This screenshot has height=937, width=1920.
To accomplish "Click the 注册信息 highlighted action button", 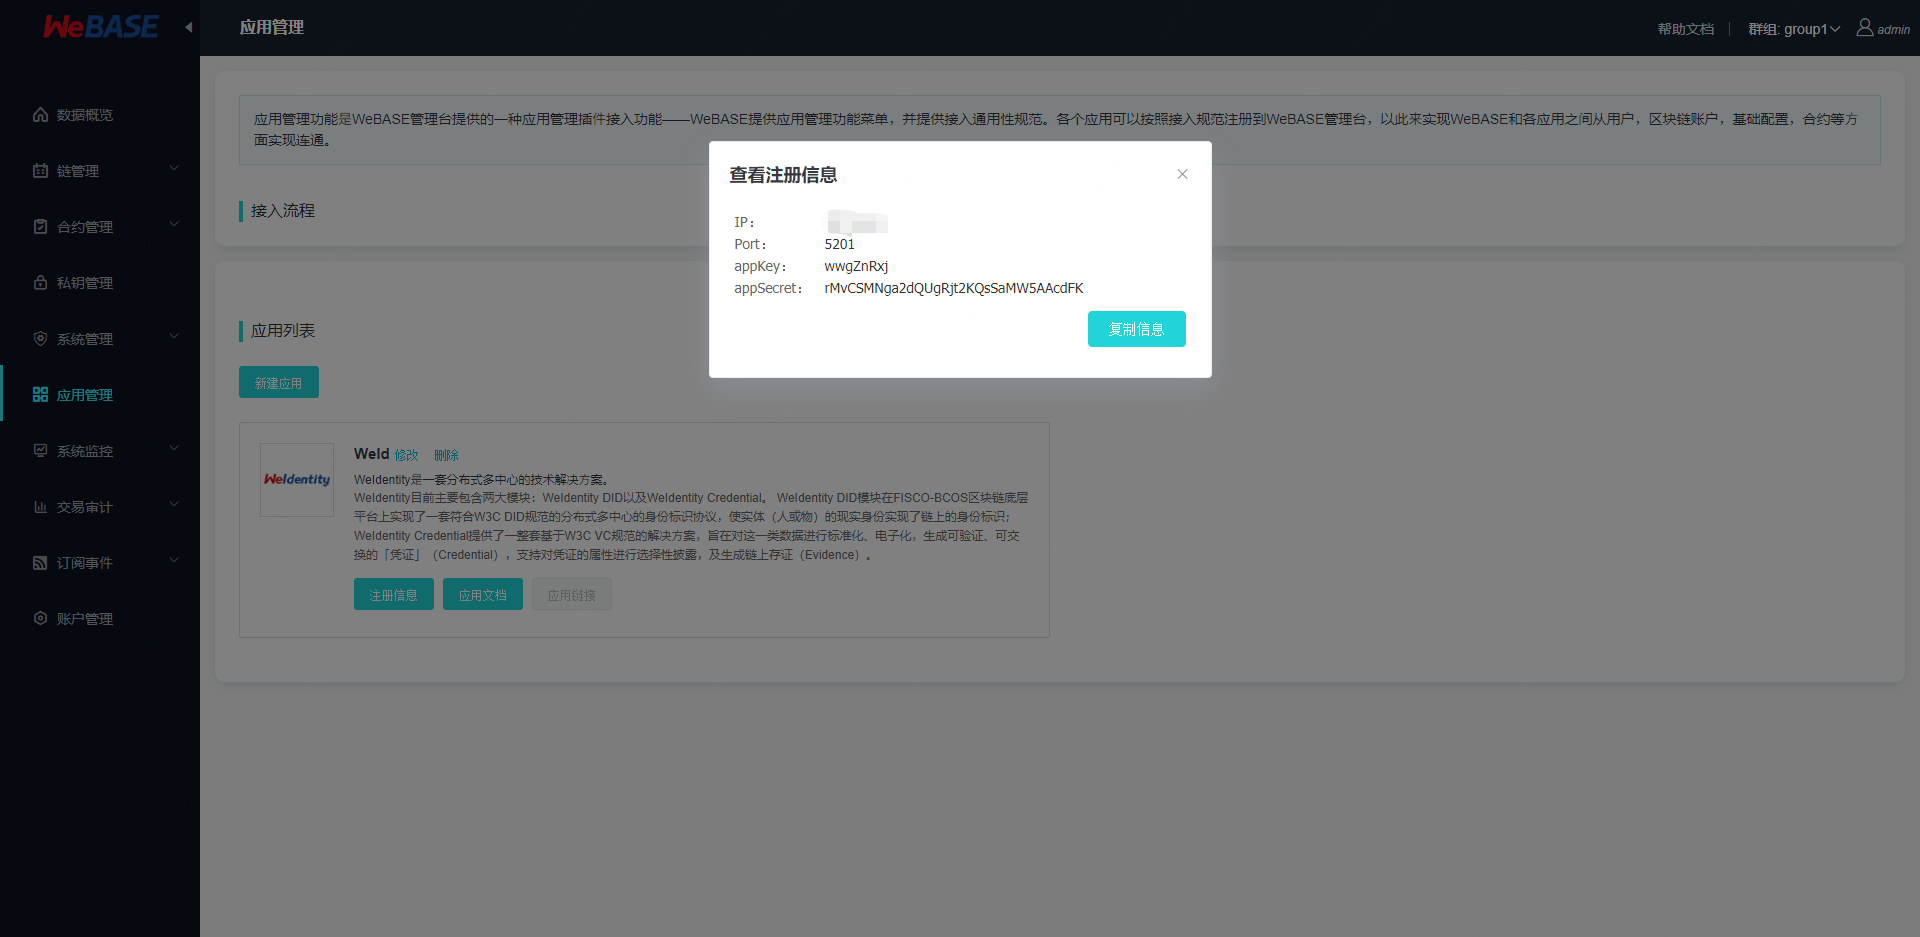I will 393,594.
